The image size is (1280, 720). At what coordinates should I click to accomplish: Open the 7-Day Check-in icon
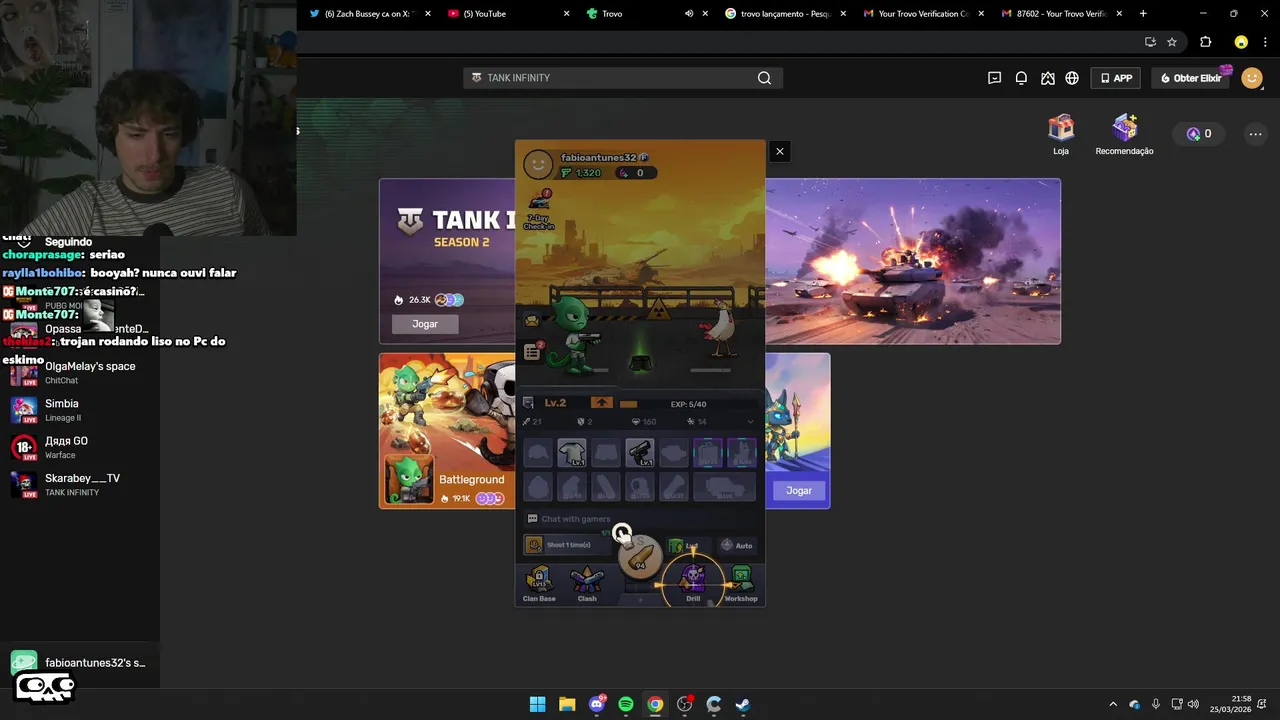(x=538, y=209)
